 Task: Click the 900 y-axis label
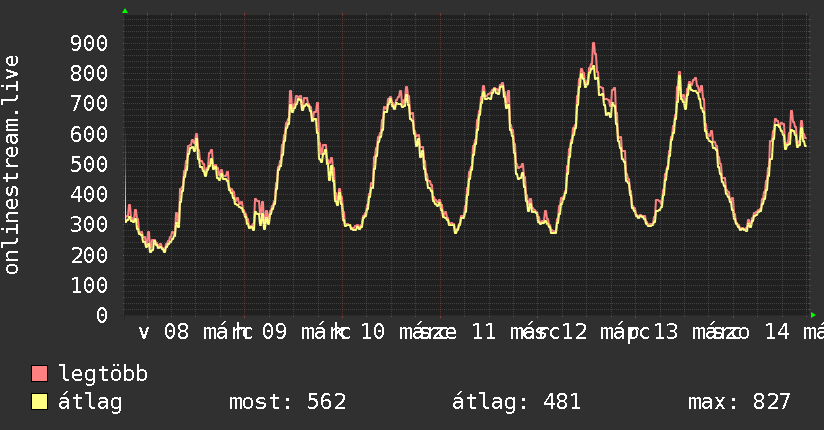pos(89,43)
